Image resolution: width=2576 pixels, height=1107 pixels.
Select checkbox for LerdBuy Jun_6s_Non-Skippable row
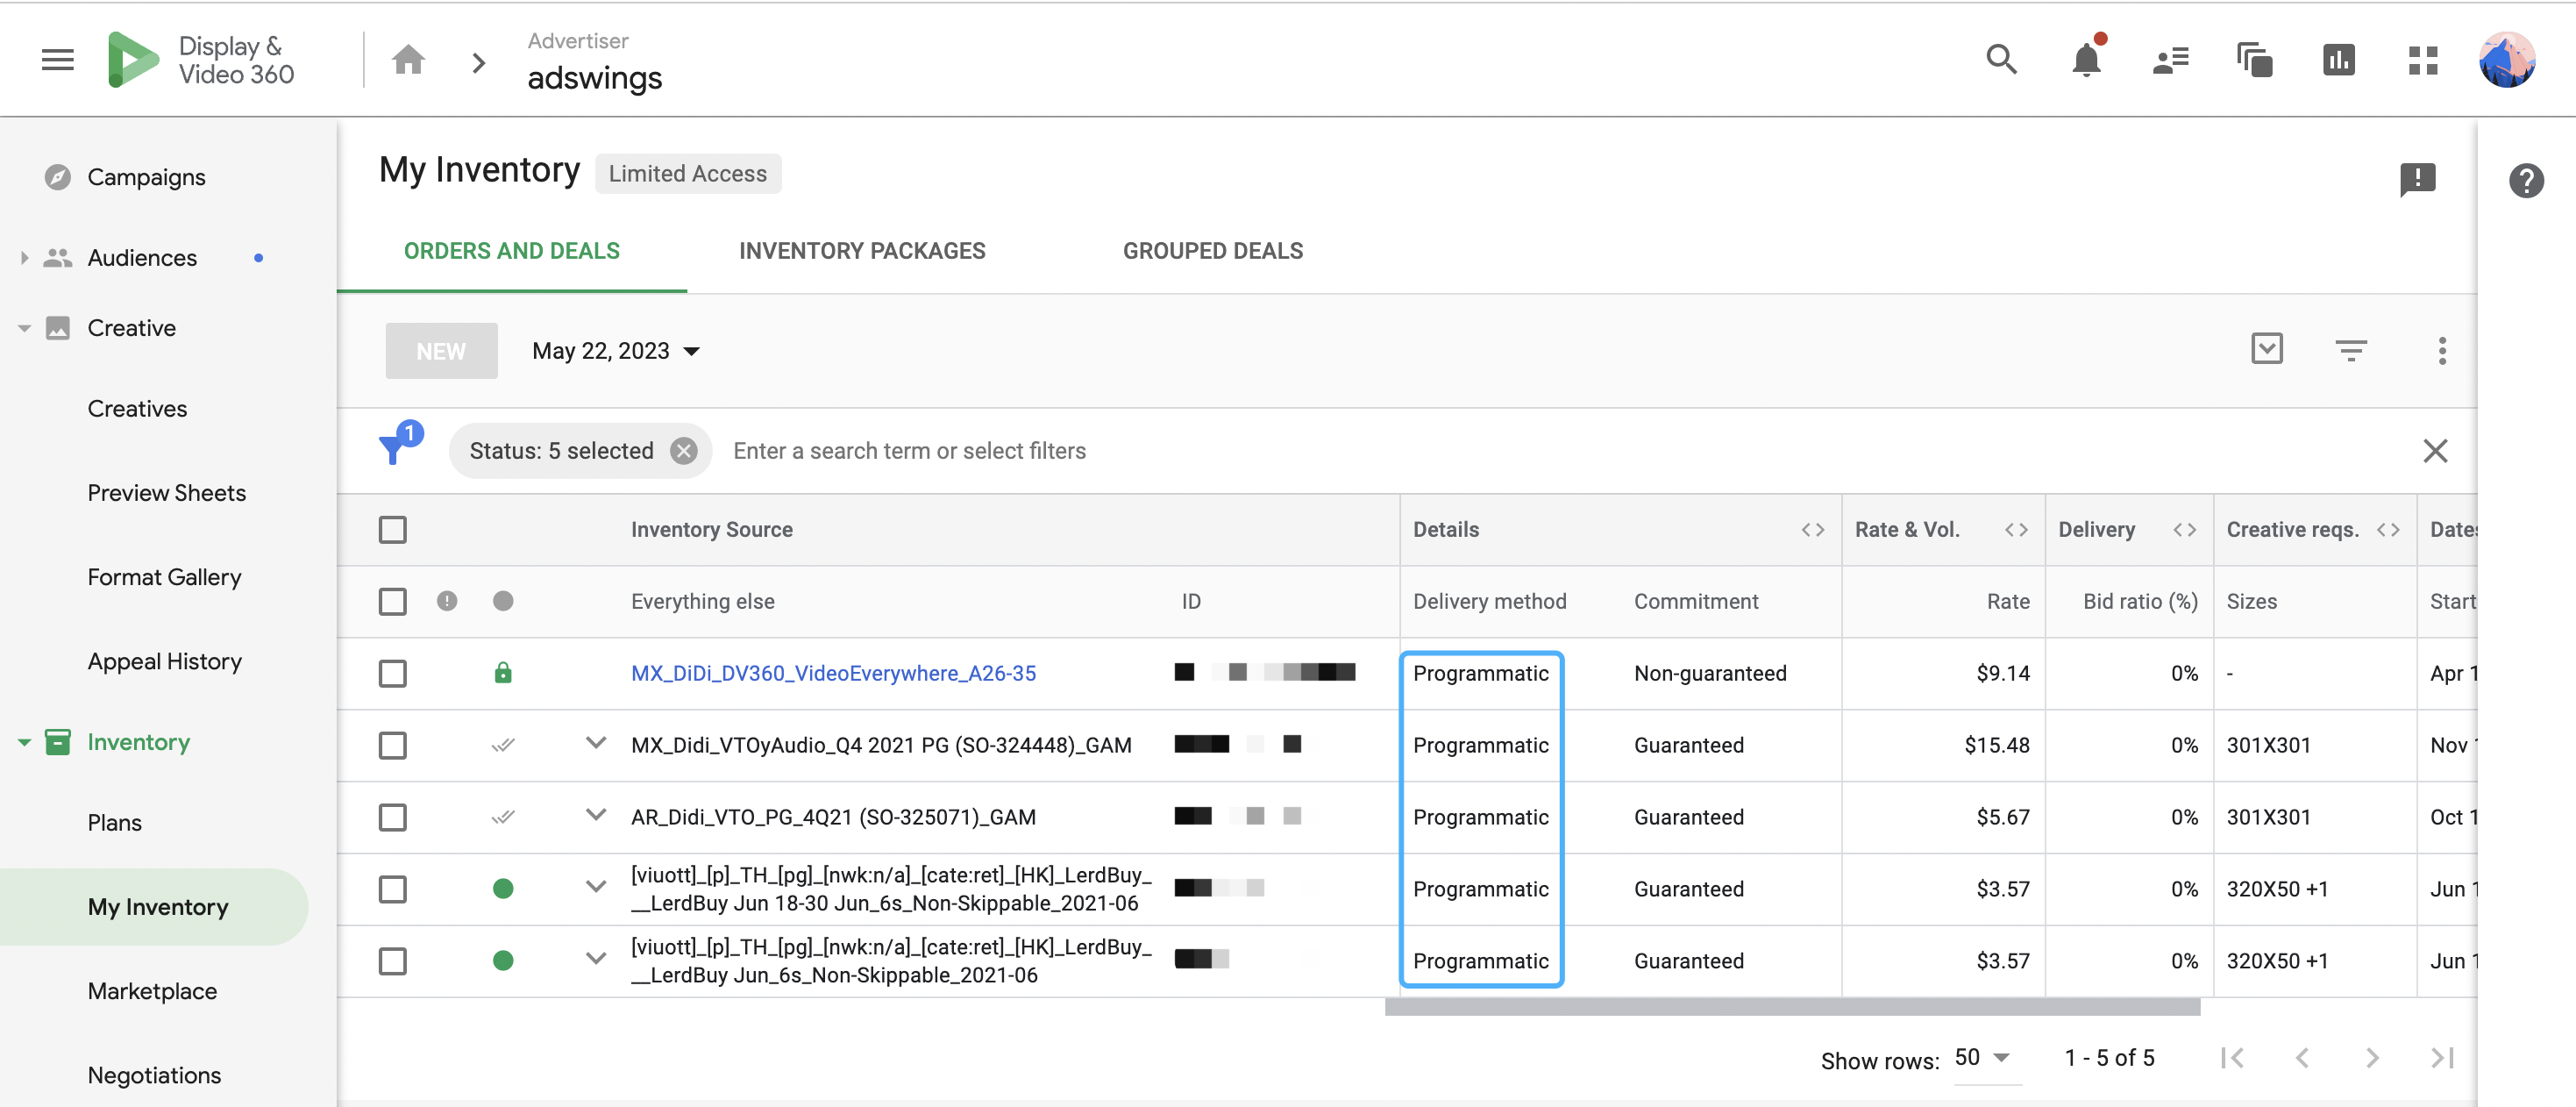pos(393,962)
